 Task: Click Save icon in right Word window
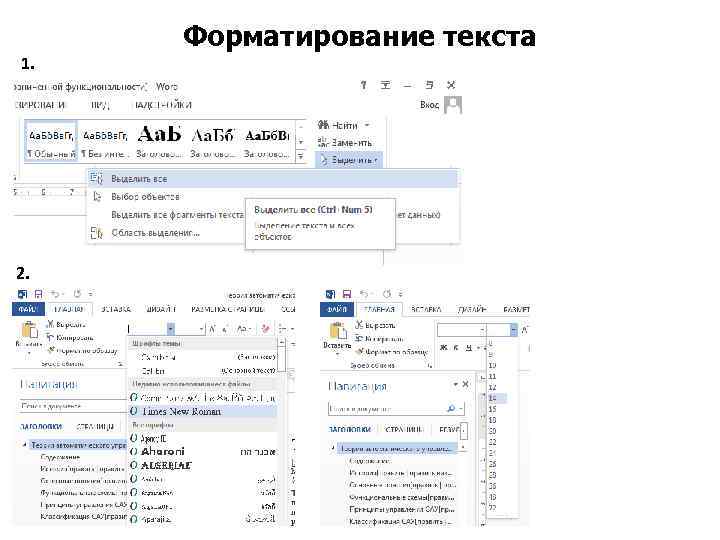point(347,294)
